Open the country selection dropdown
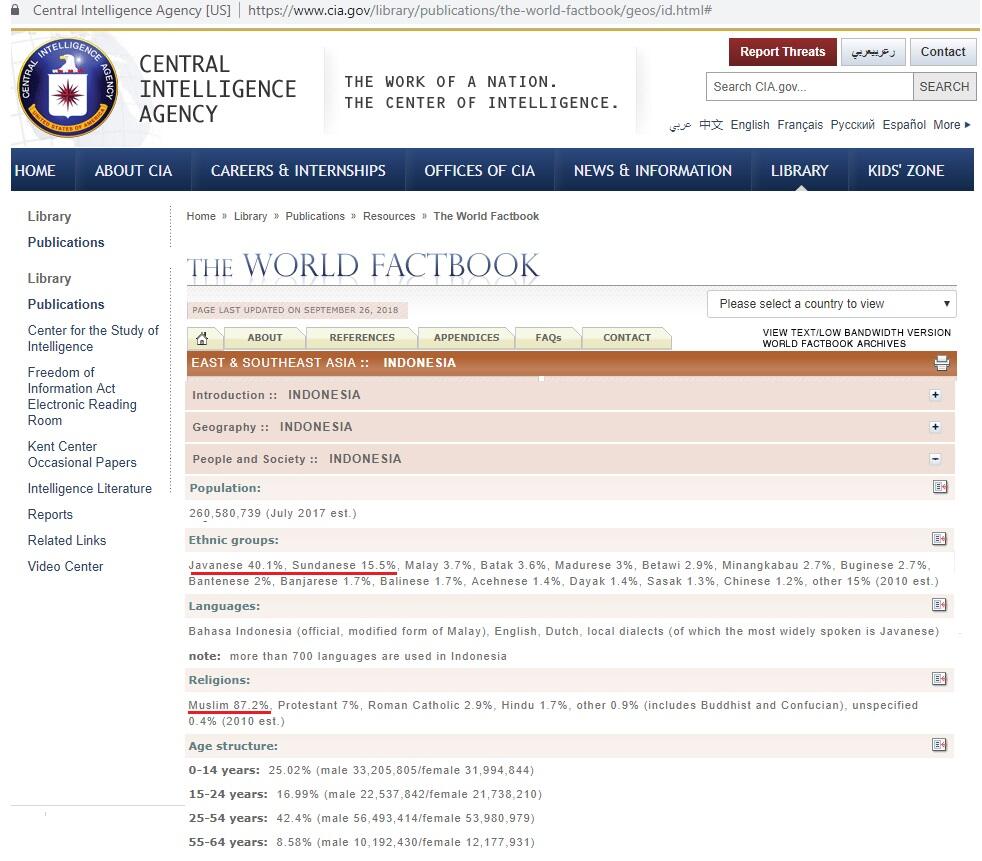This screenshot has width=982, height=861. coord(832,304)
